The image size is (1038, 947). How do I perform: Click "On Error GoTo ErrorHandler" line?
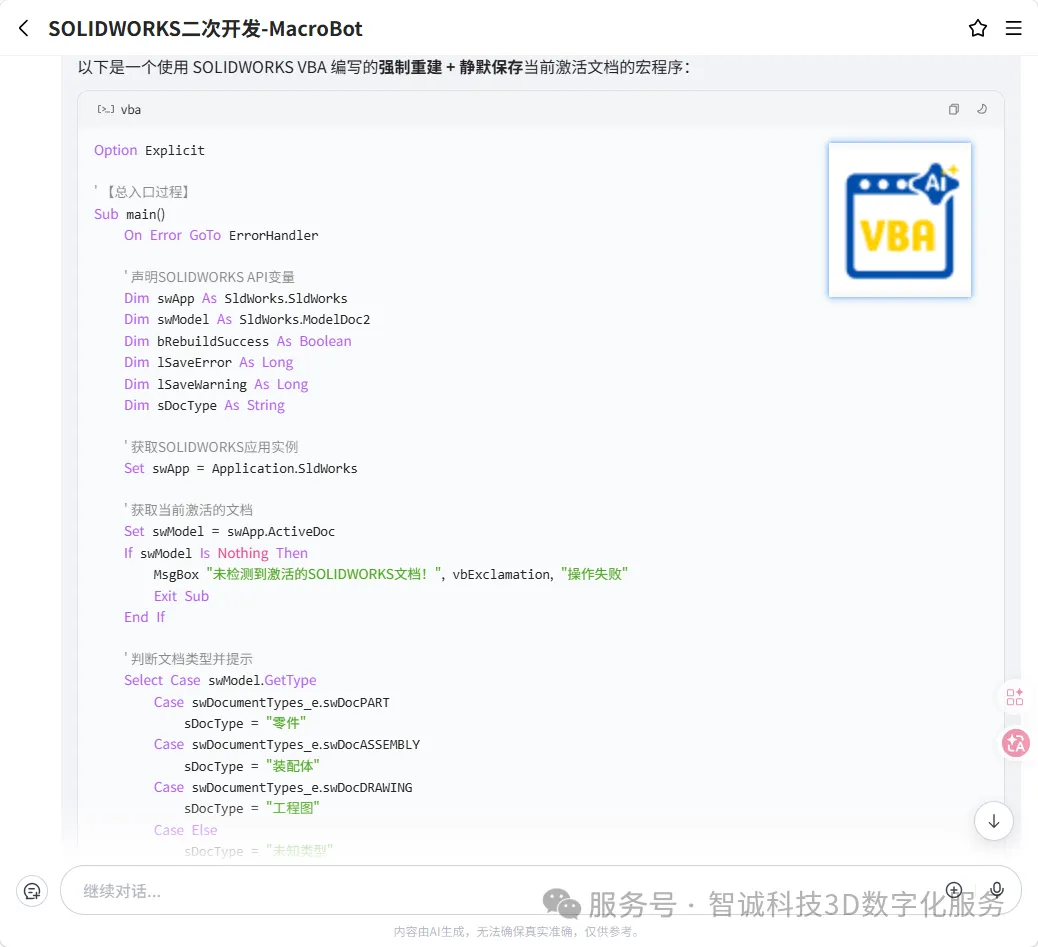point(221,236)
